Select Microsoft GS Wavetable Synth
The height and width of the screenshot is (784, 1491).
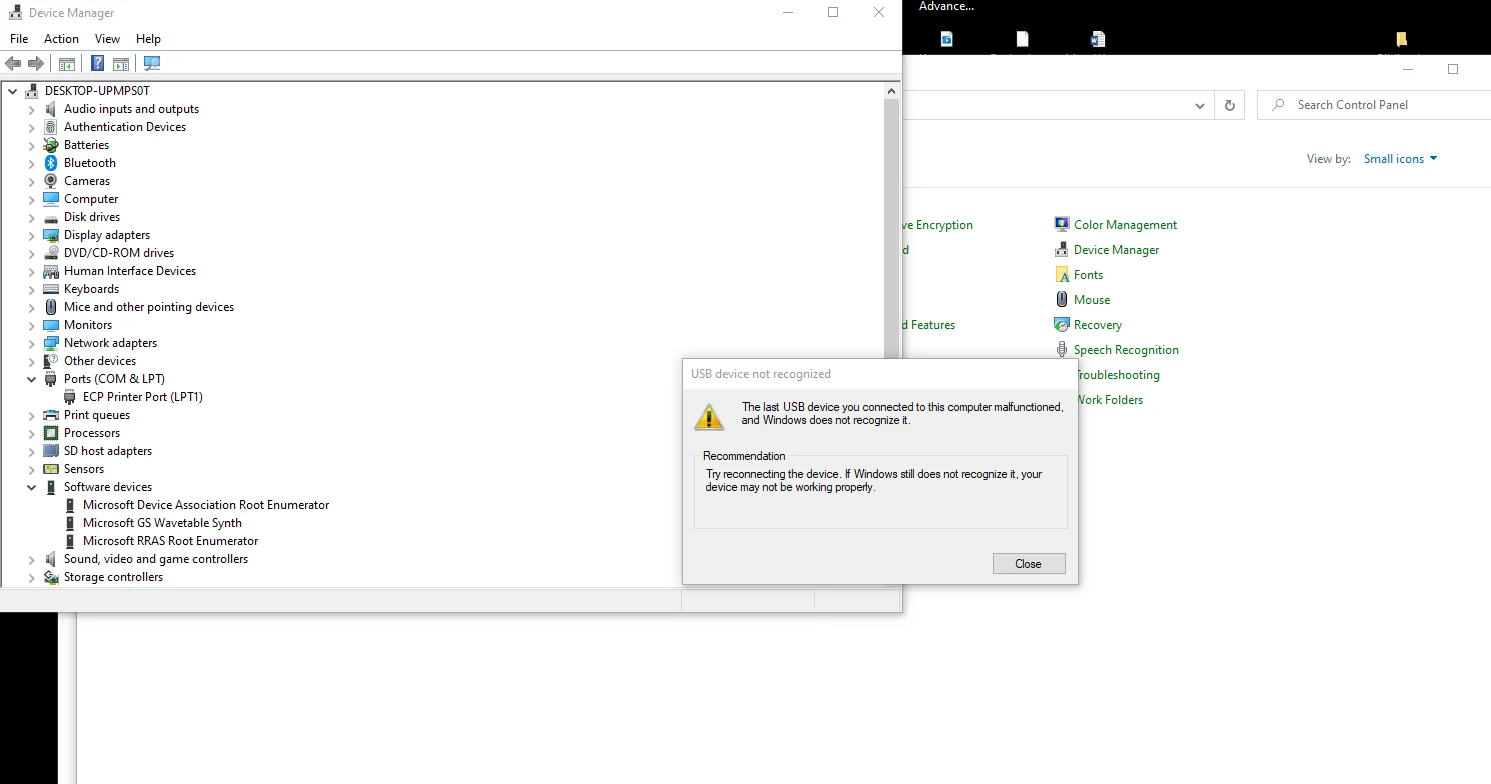pos(162,523)
